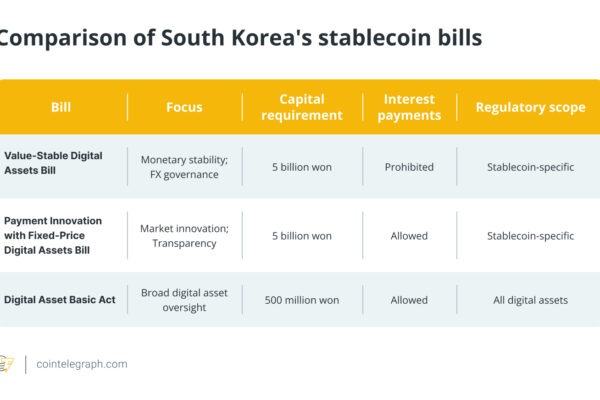Click the "Regulatory scope" column header
This screenshot has width=600, height=400.
pyautogui.click(x=530, y=107)
